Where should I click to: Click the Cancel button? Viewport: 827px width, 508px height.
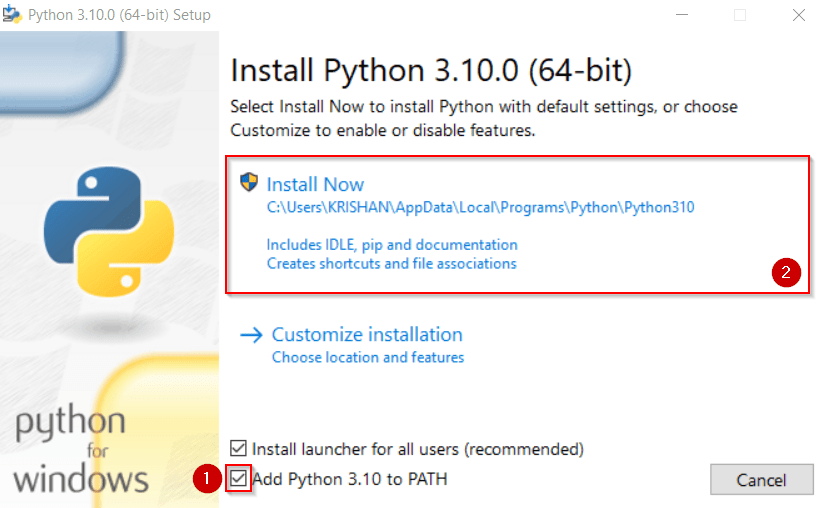coord(762,480)
